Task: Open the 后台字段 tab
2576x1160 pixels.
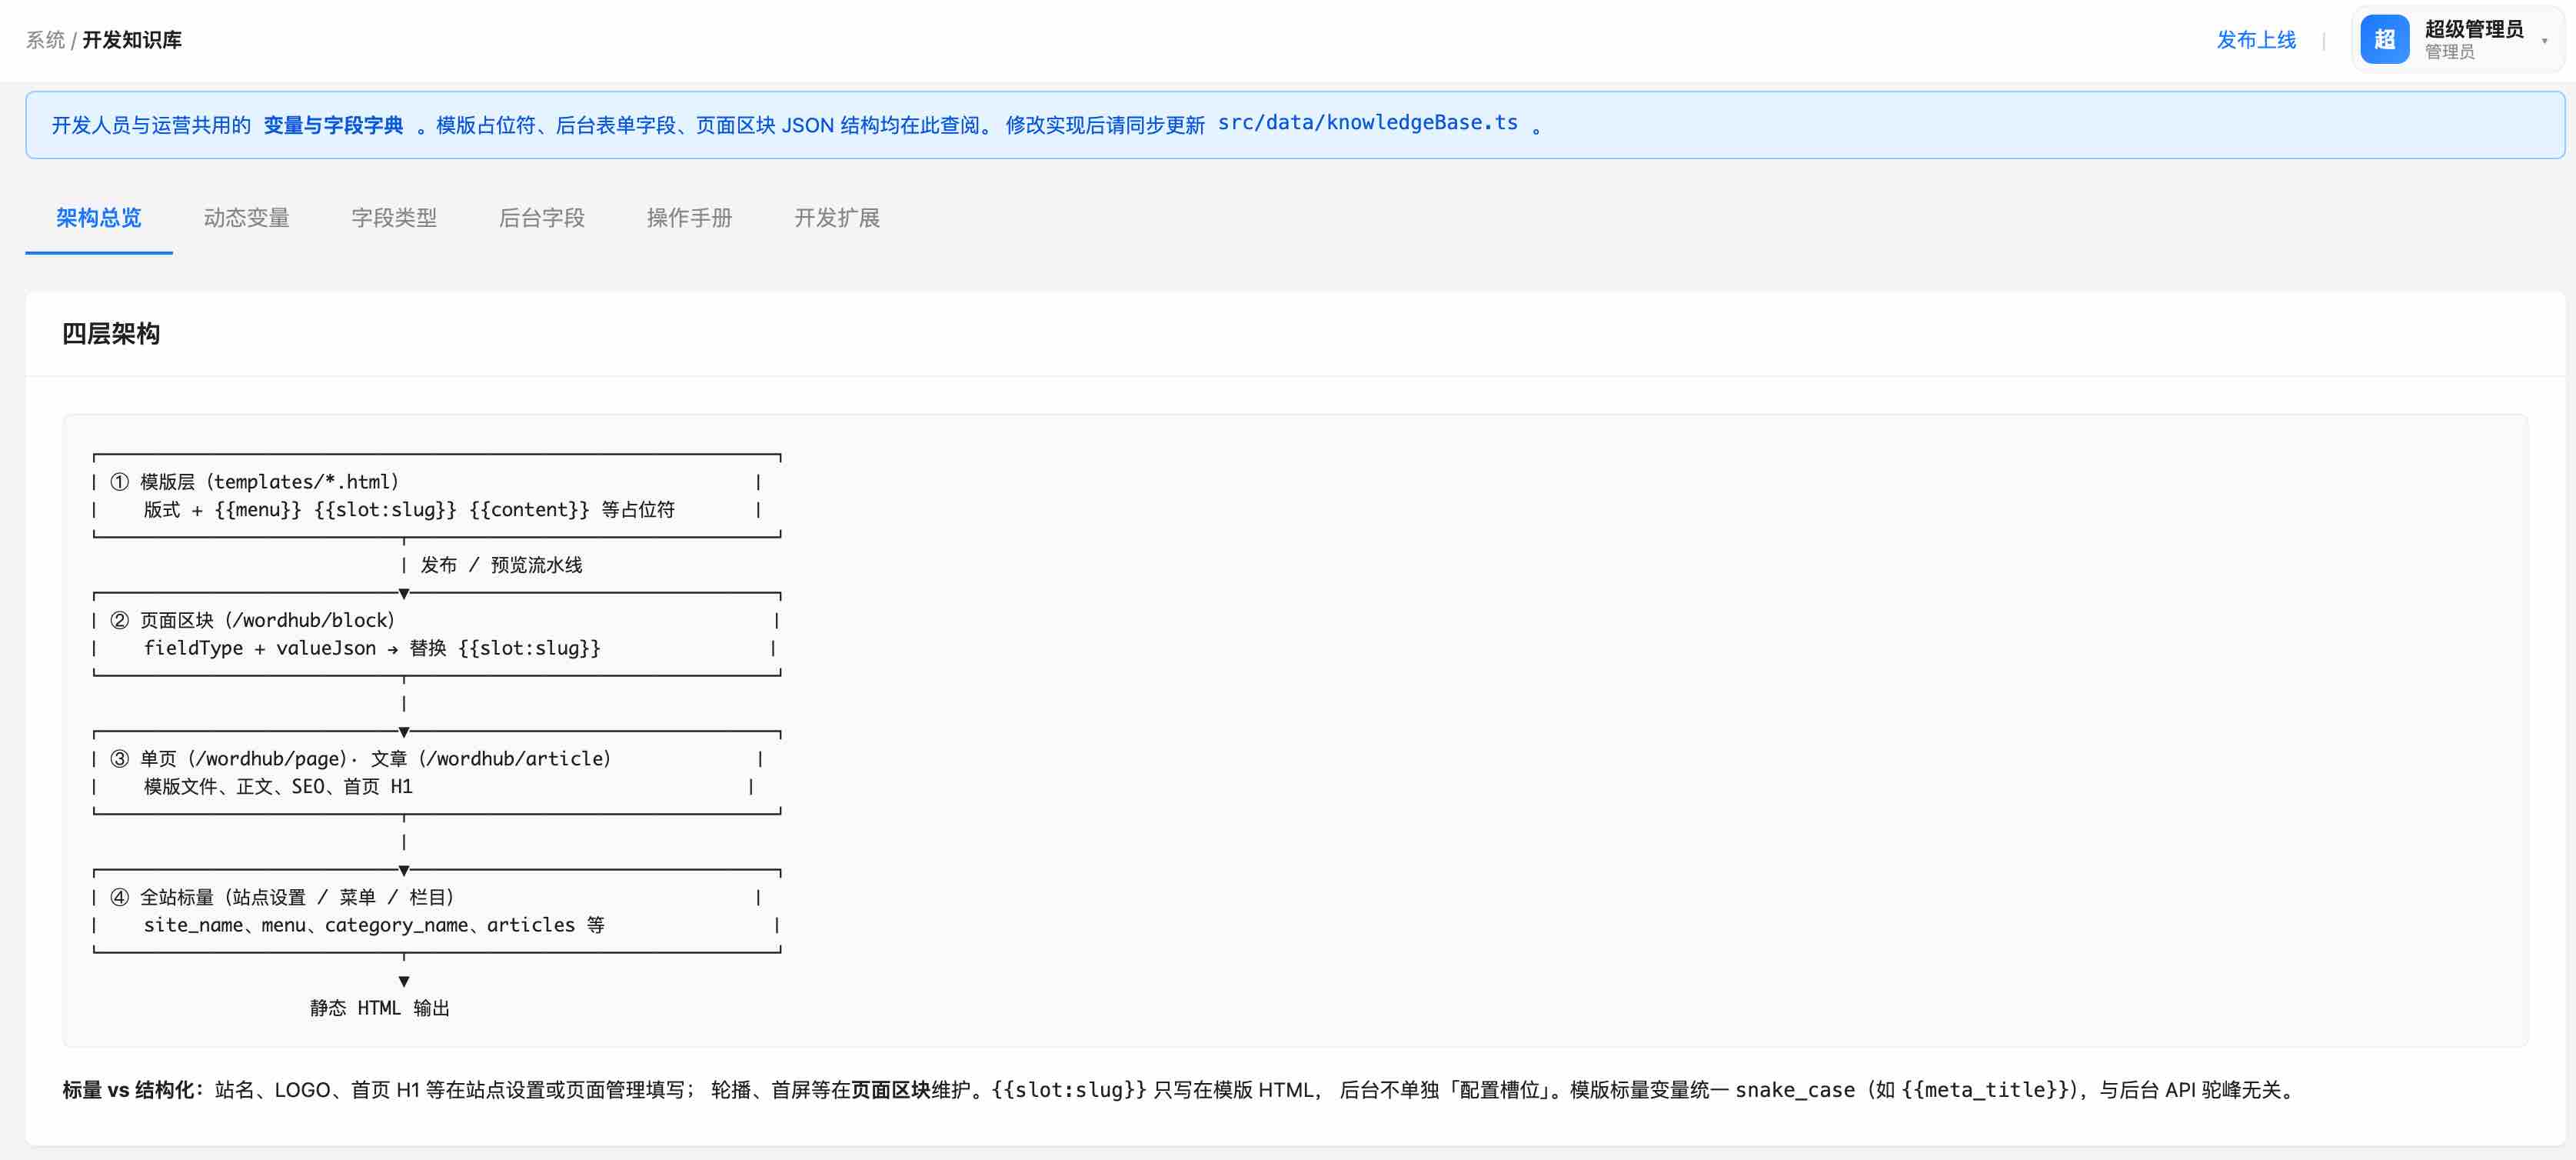Action: [x=541, y=217]
